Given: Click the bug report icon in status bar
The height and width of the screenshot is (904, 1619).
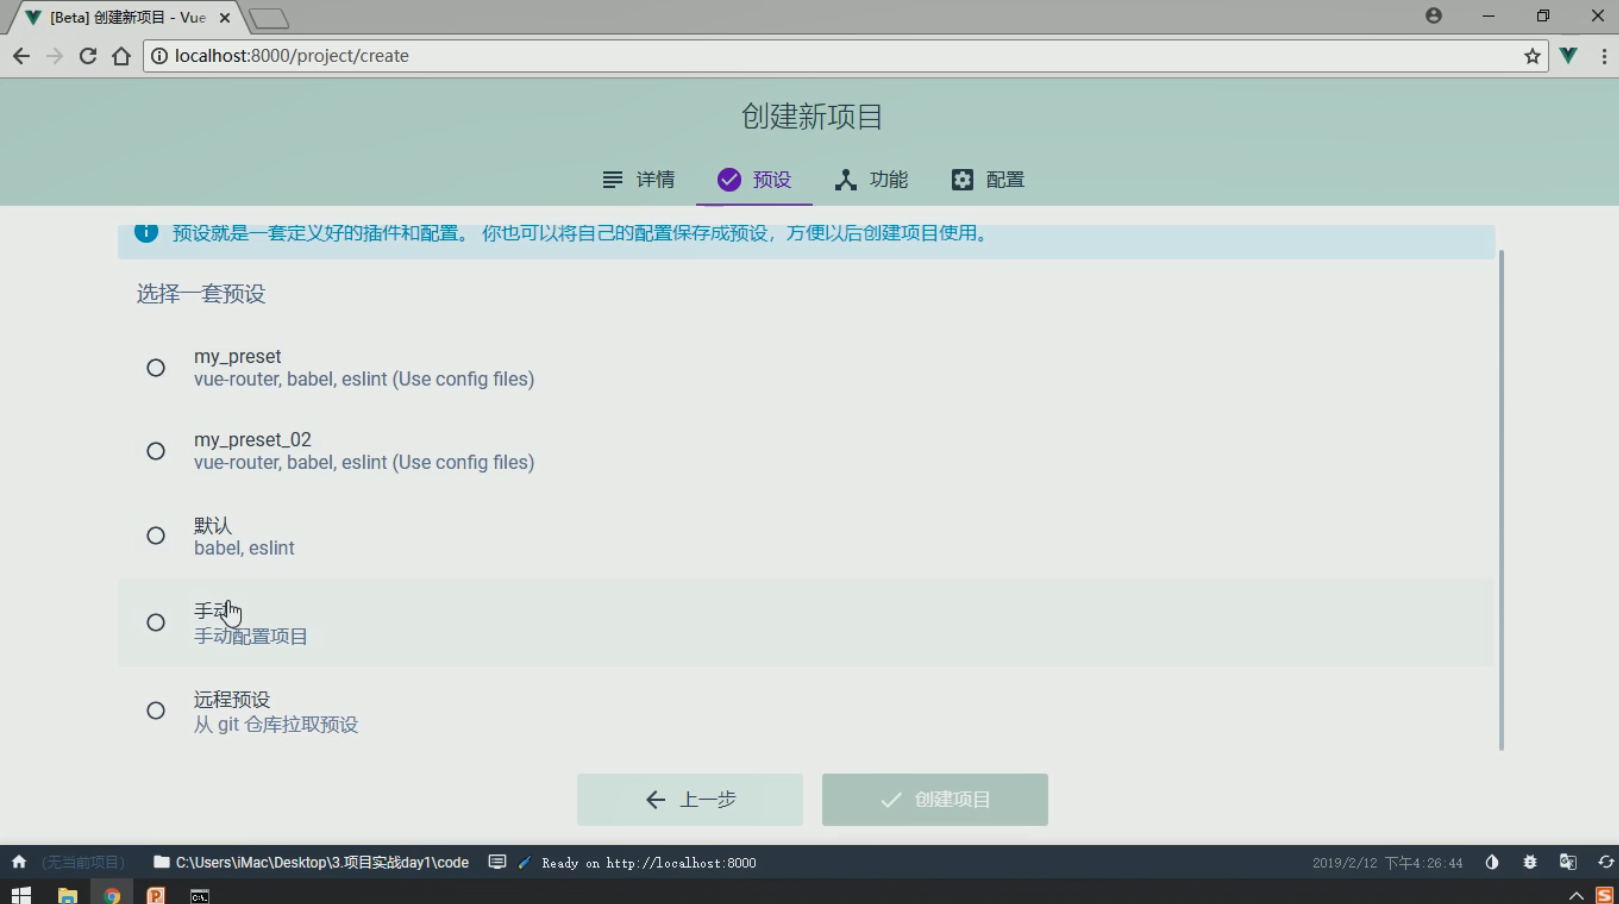Looking at the screenshot, I should (x=1530, y=862).
